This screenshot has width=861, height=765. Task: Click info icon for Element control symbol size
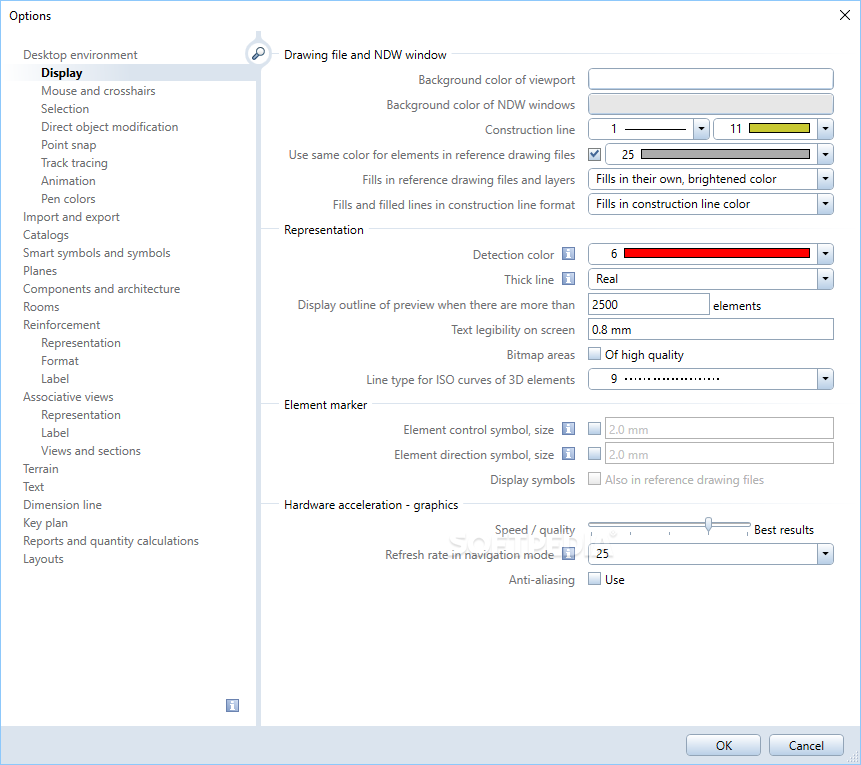click(568, 429)
